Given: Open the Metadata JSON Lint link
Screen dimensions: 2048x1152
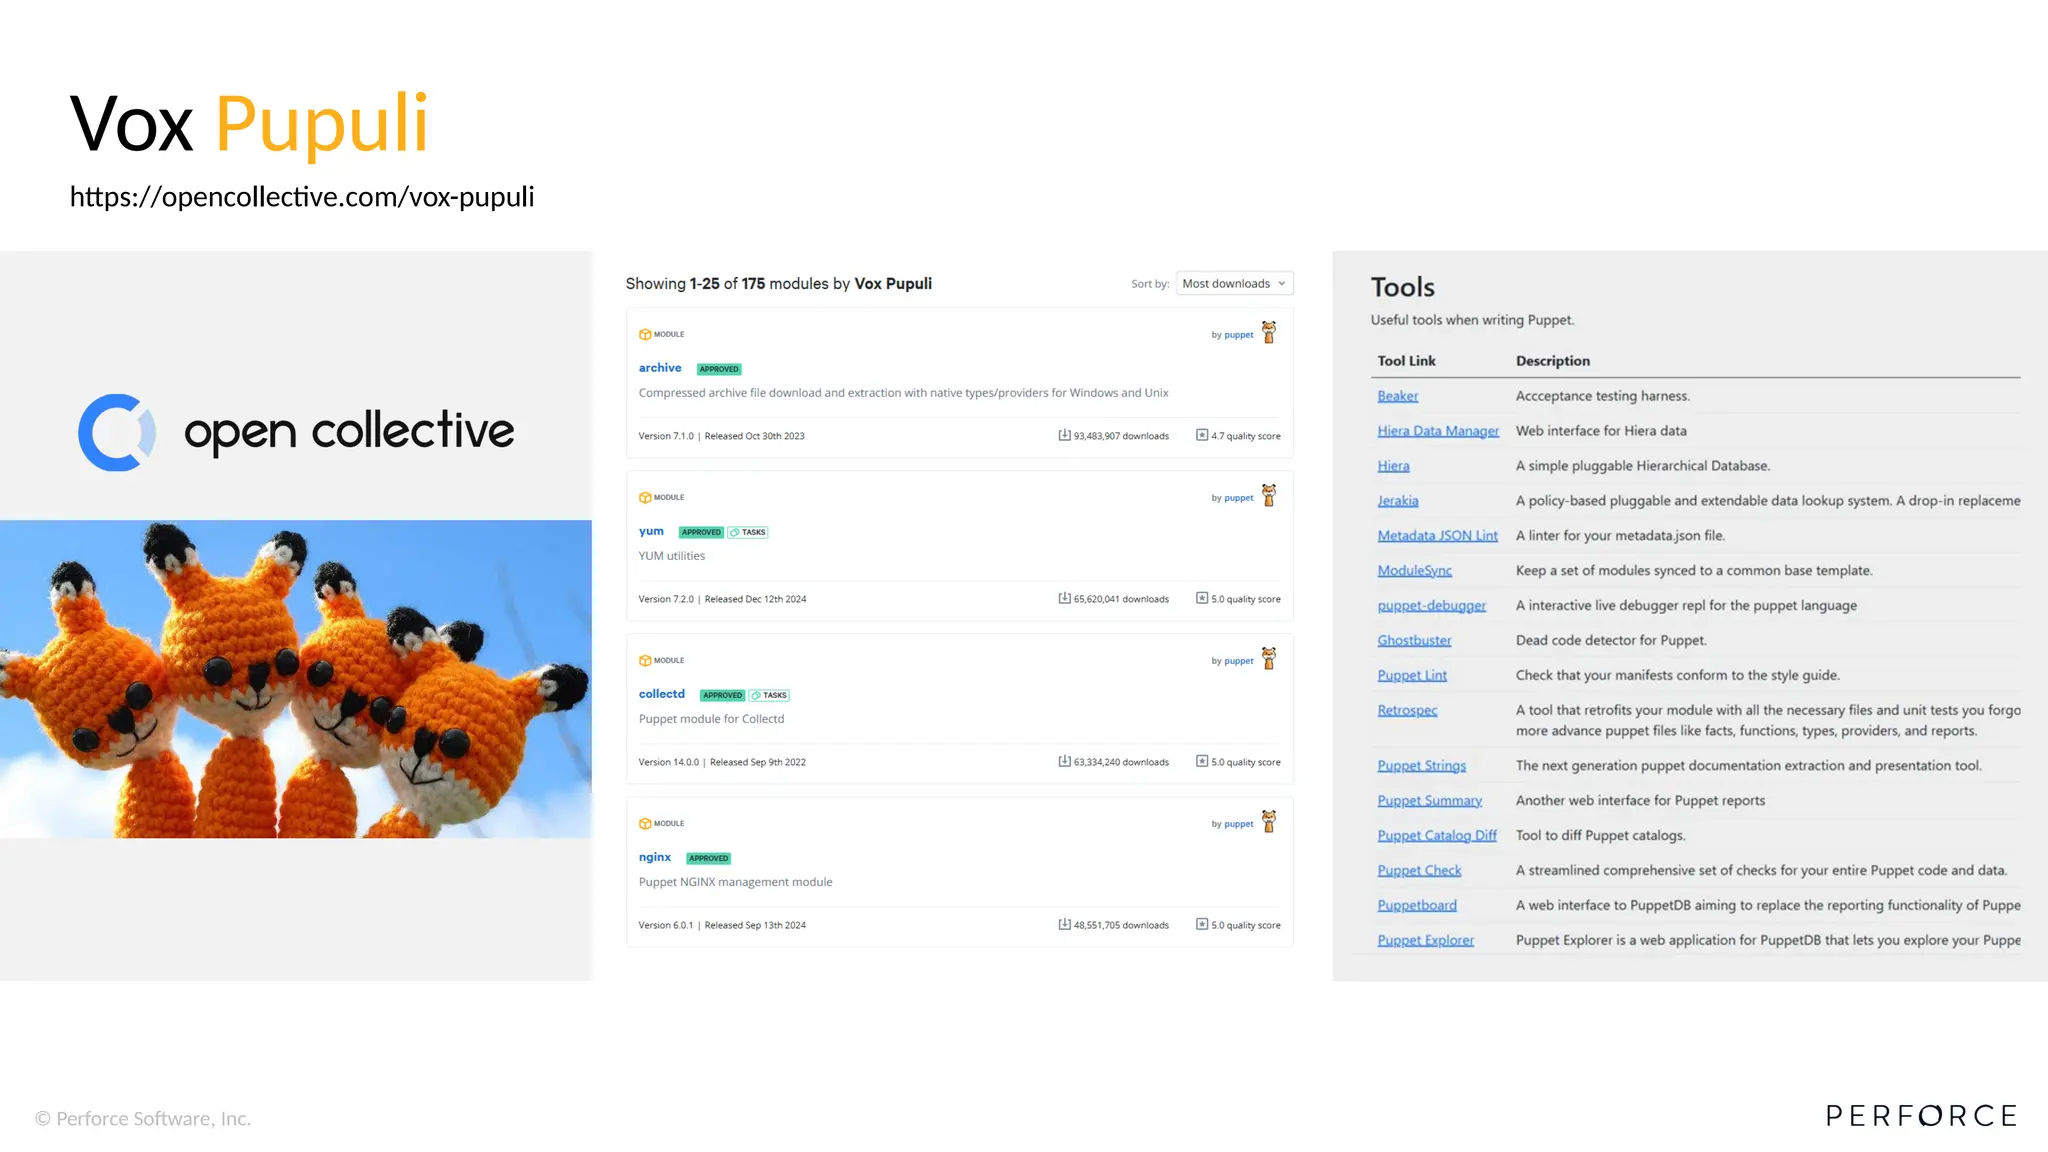Looking at the screenshot, I should [1437, 536].
